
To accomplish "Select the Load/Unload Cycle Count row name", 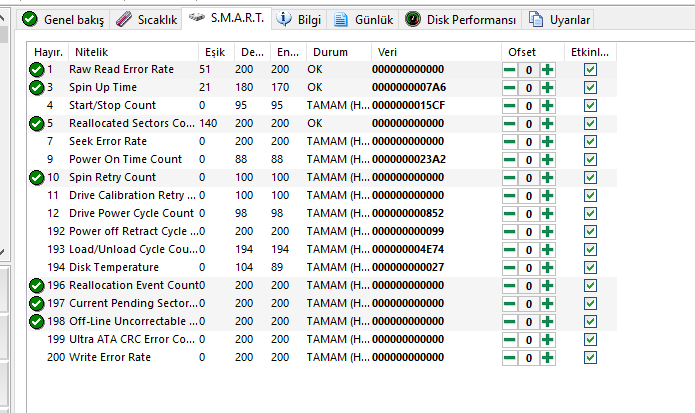I will click(133, 249).
